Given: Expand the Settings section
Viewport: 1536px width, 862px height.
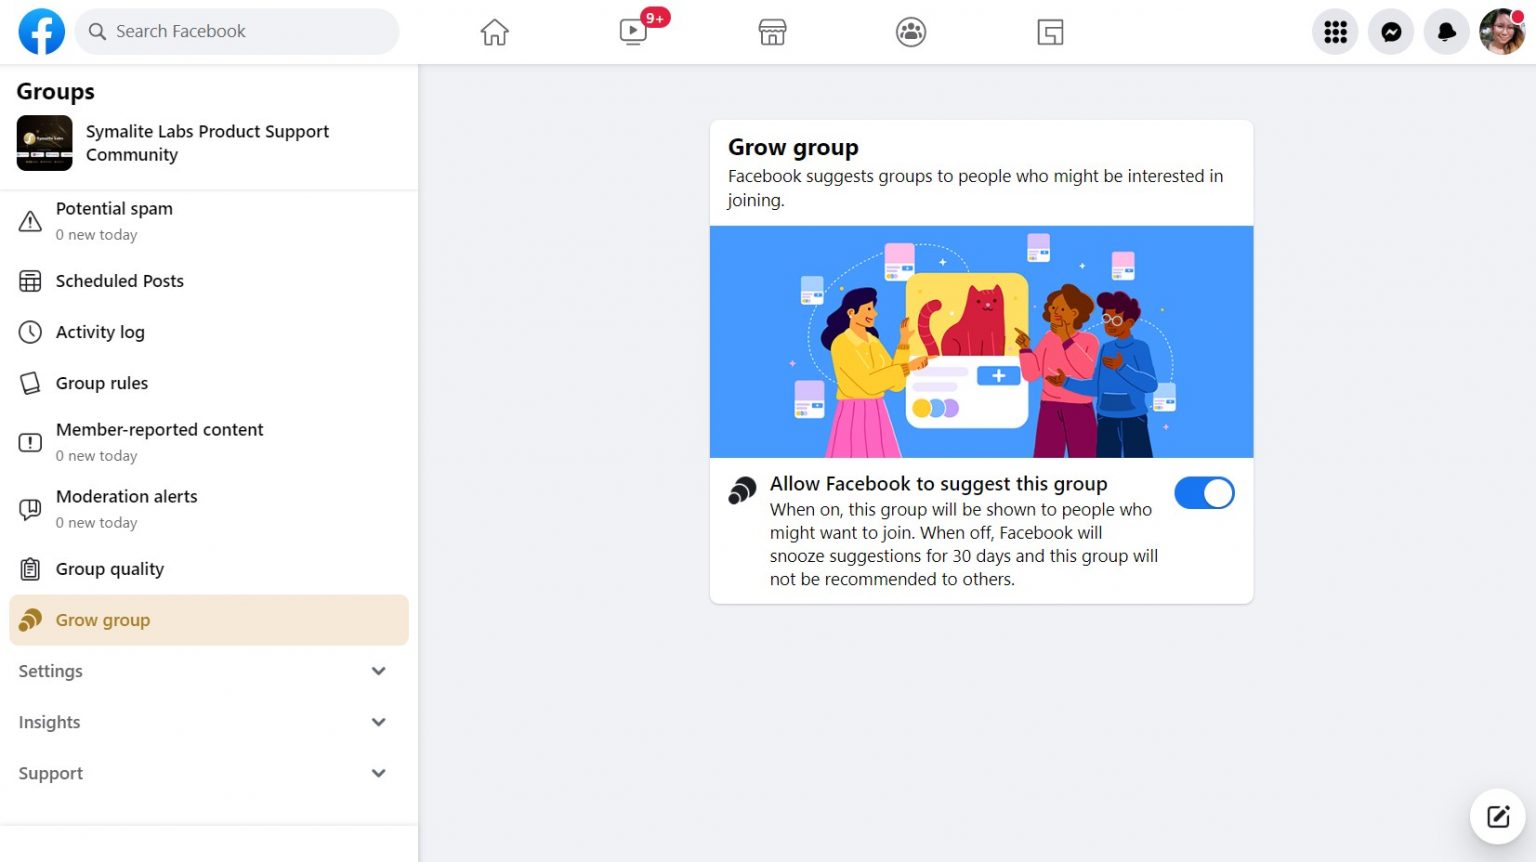Looking at the screenshot, I should click(205, 671).
